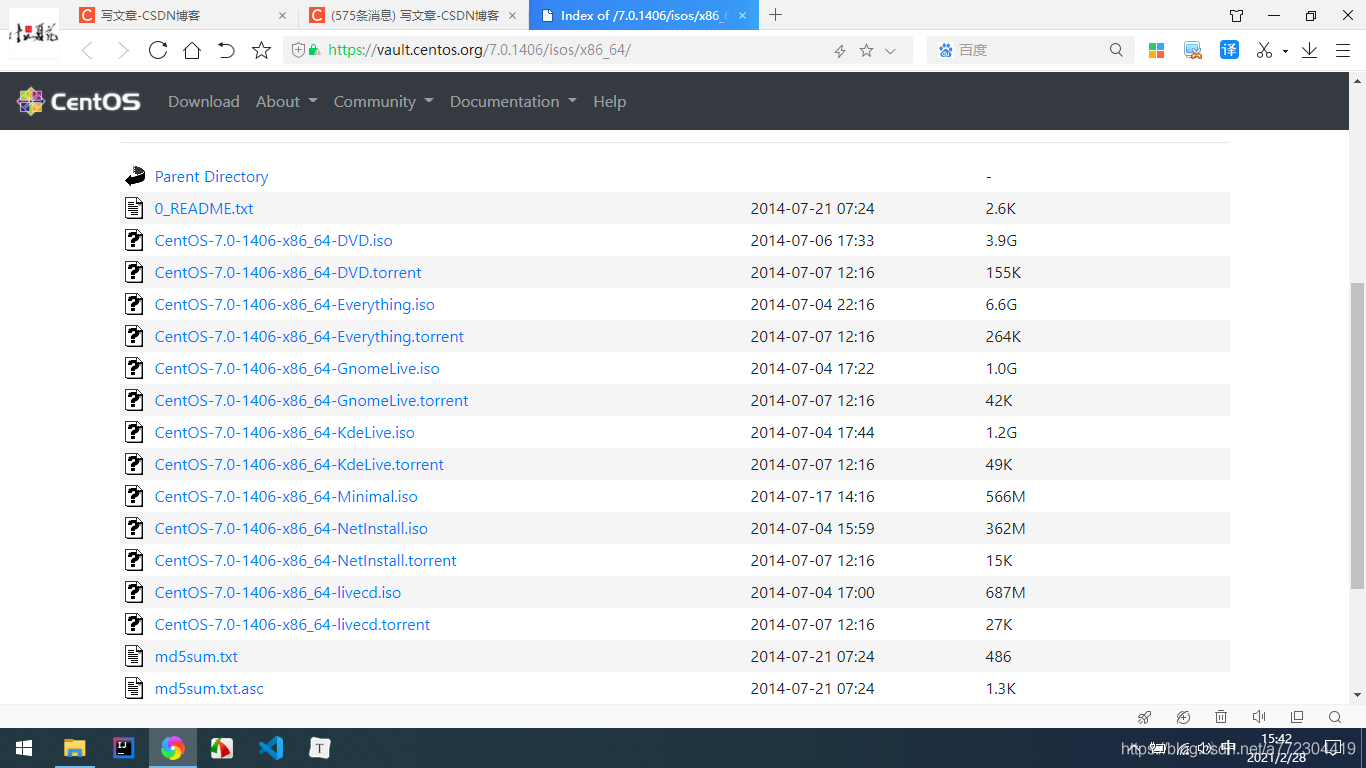Select the Index of /7.0.1406/isos tab

tap(644, 15)
